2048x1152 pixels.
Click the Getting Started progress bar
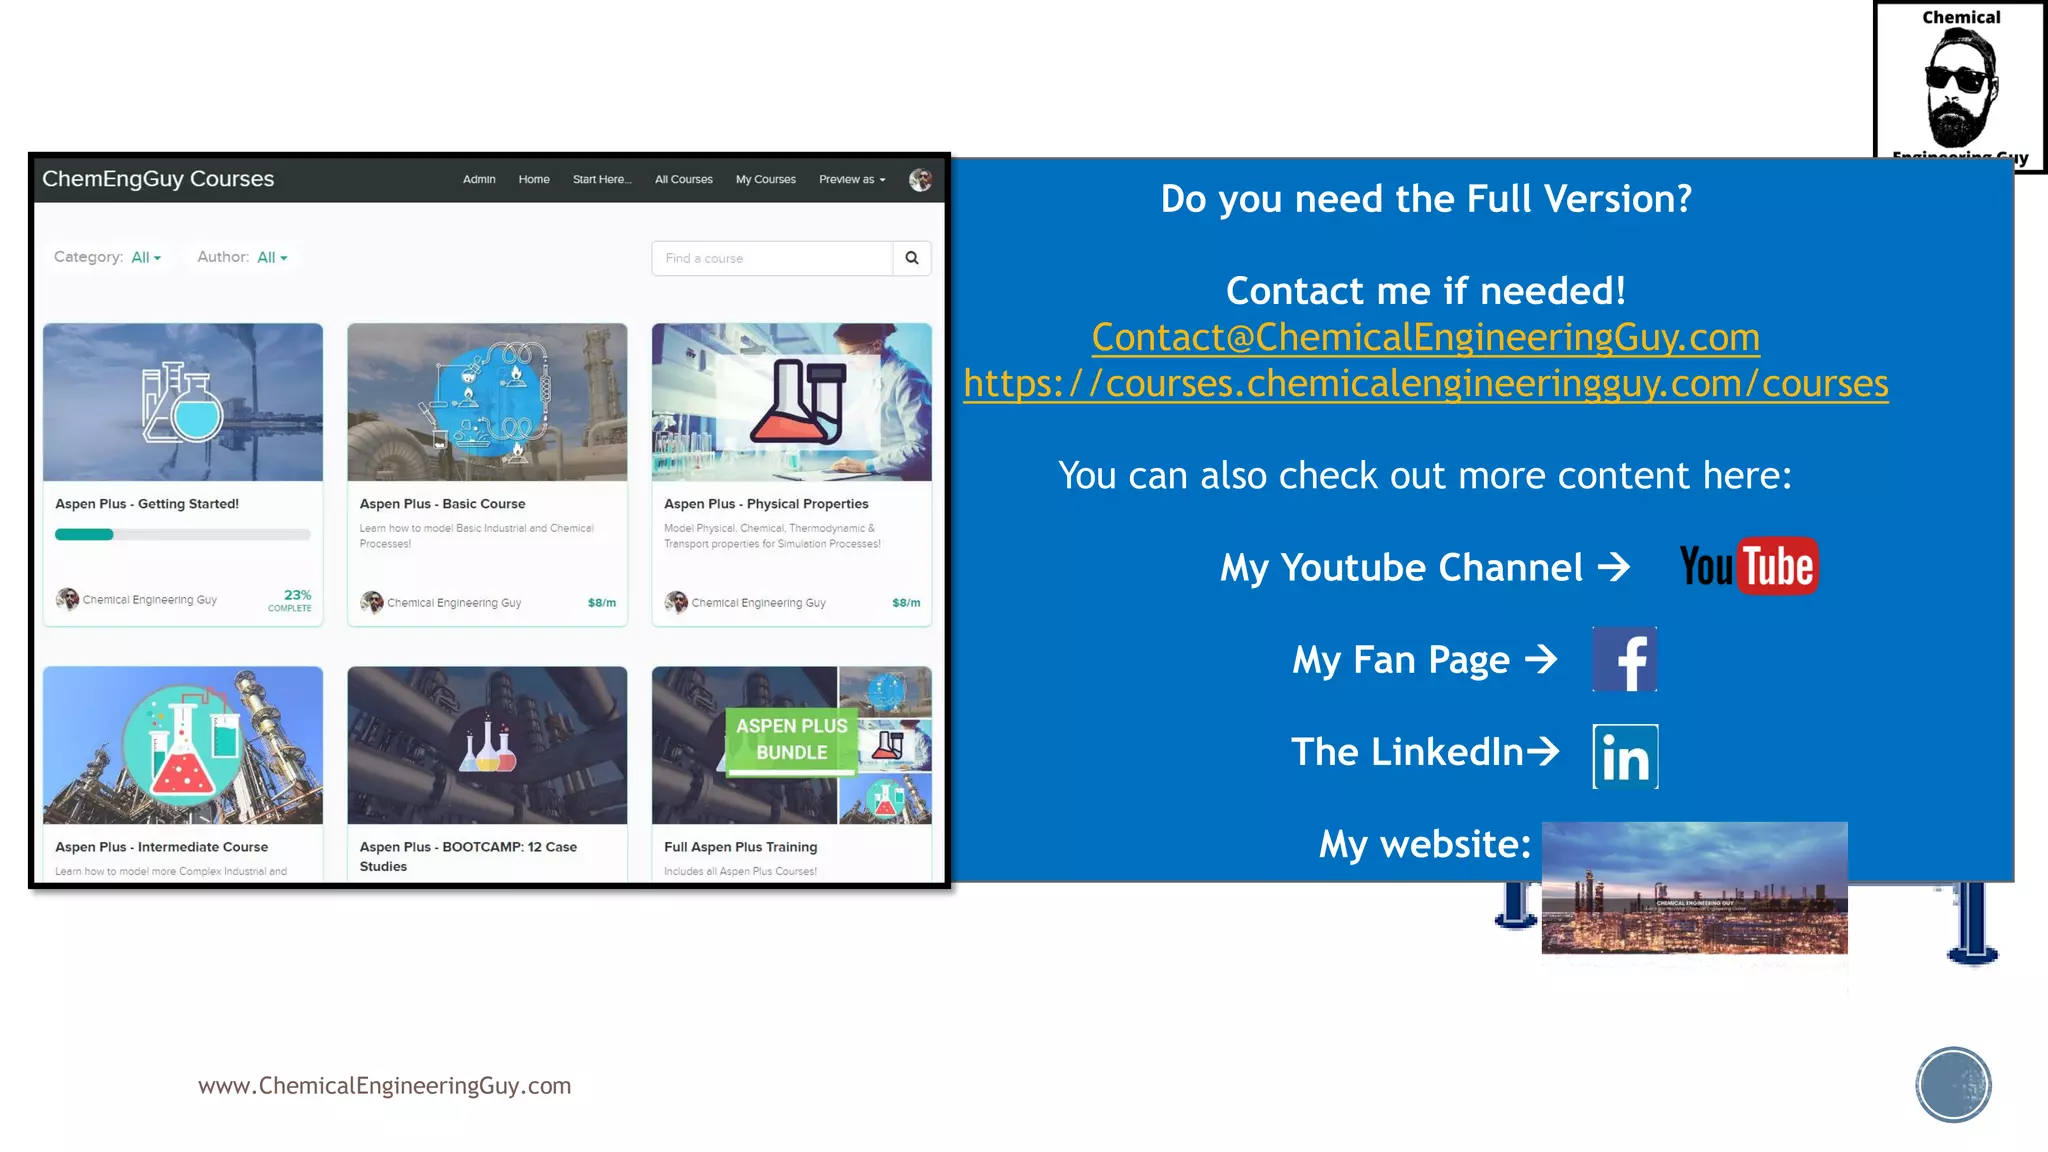(183, 535)
